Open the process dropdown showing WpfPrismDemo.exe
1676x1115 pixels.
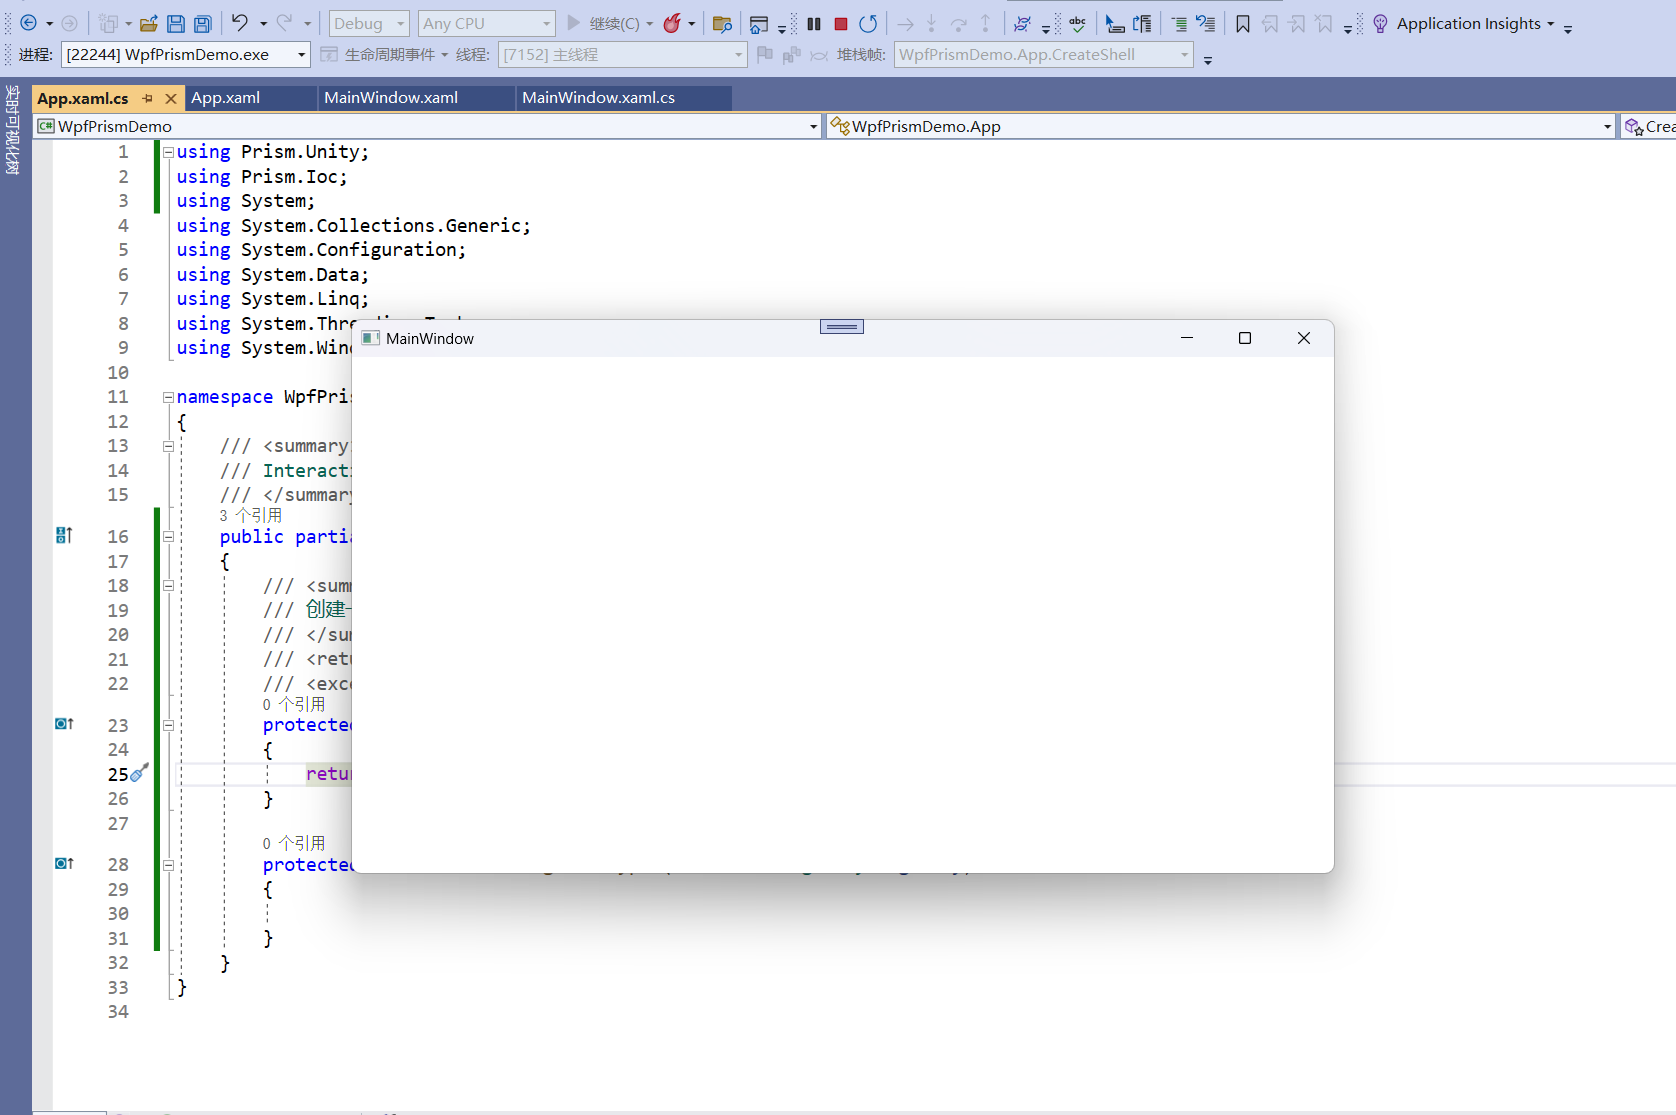[302, 55]
